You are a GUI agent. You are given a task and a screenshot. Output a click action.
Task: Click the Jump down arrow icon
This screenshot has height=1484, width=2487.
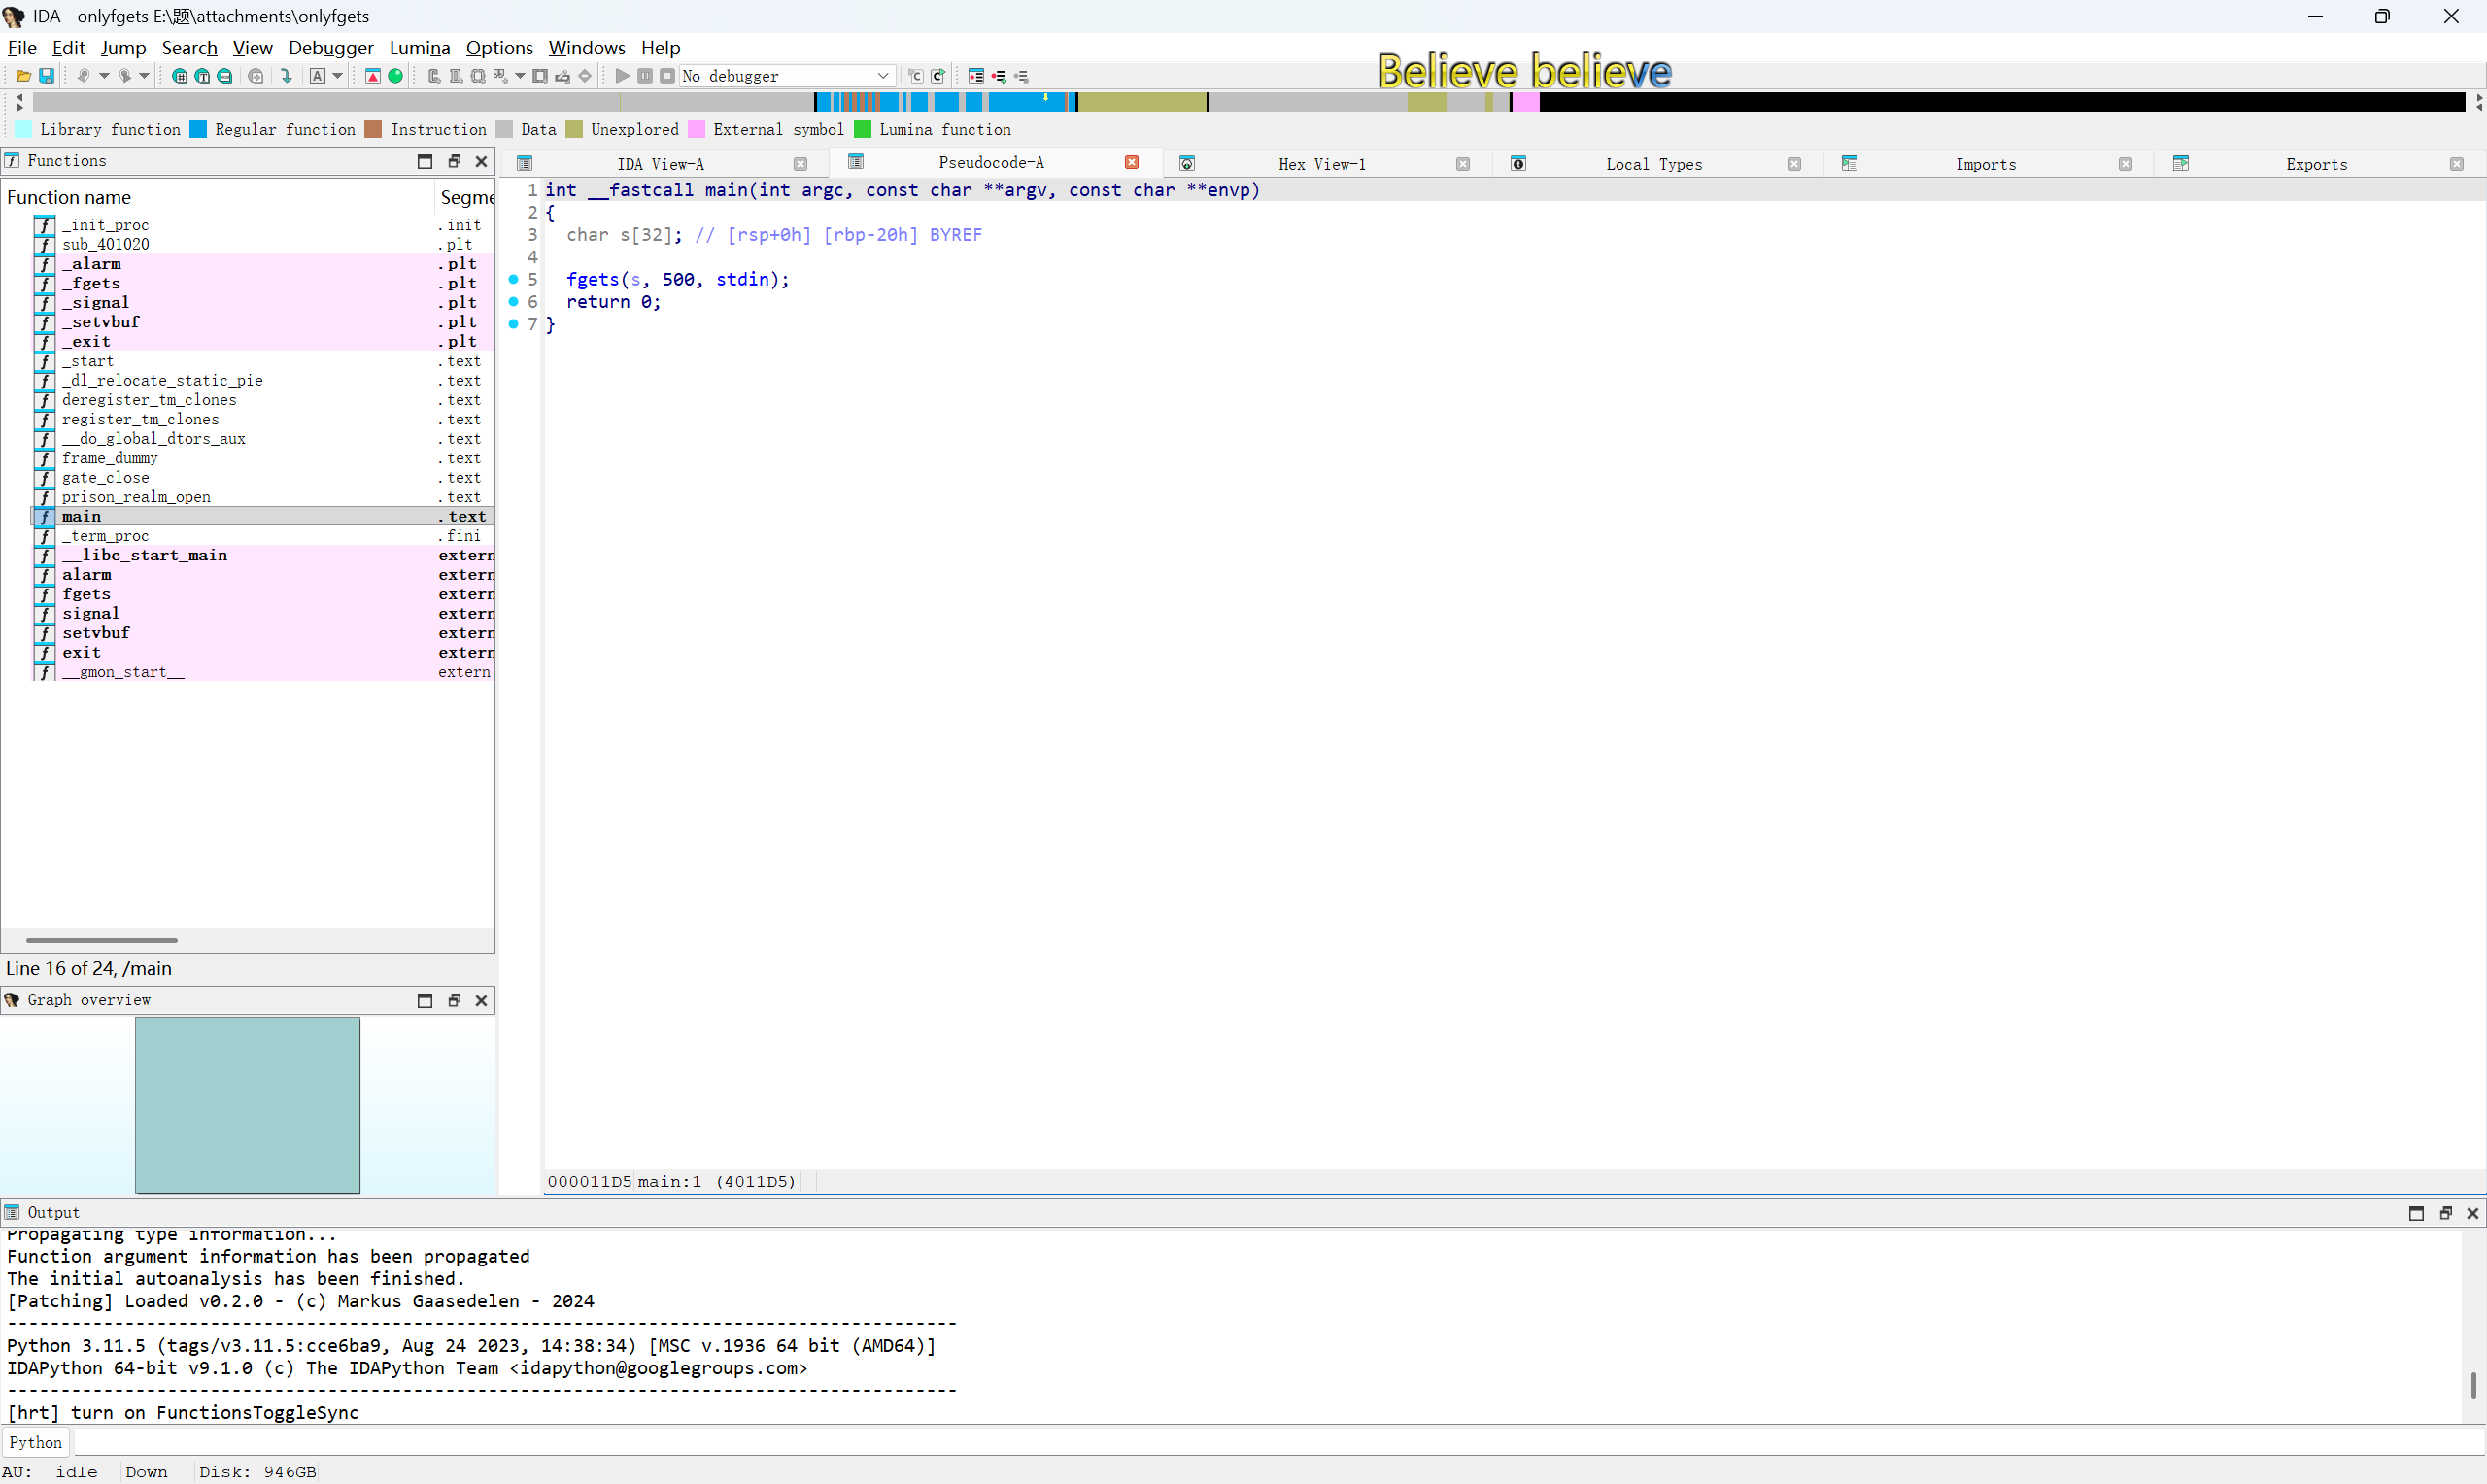(287, 76)
